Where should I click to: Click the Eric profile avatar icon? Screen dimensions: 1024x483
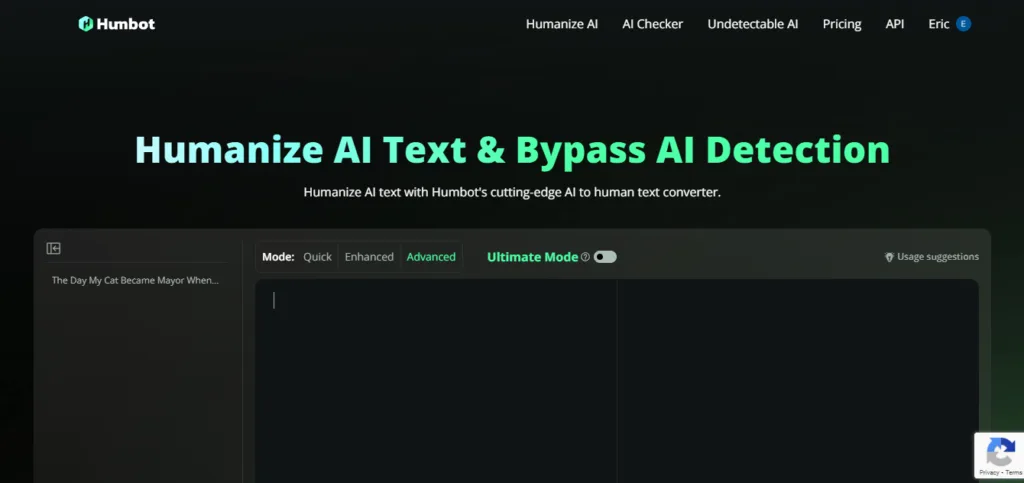pyautogui.click(x=963, y=24)
